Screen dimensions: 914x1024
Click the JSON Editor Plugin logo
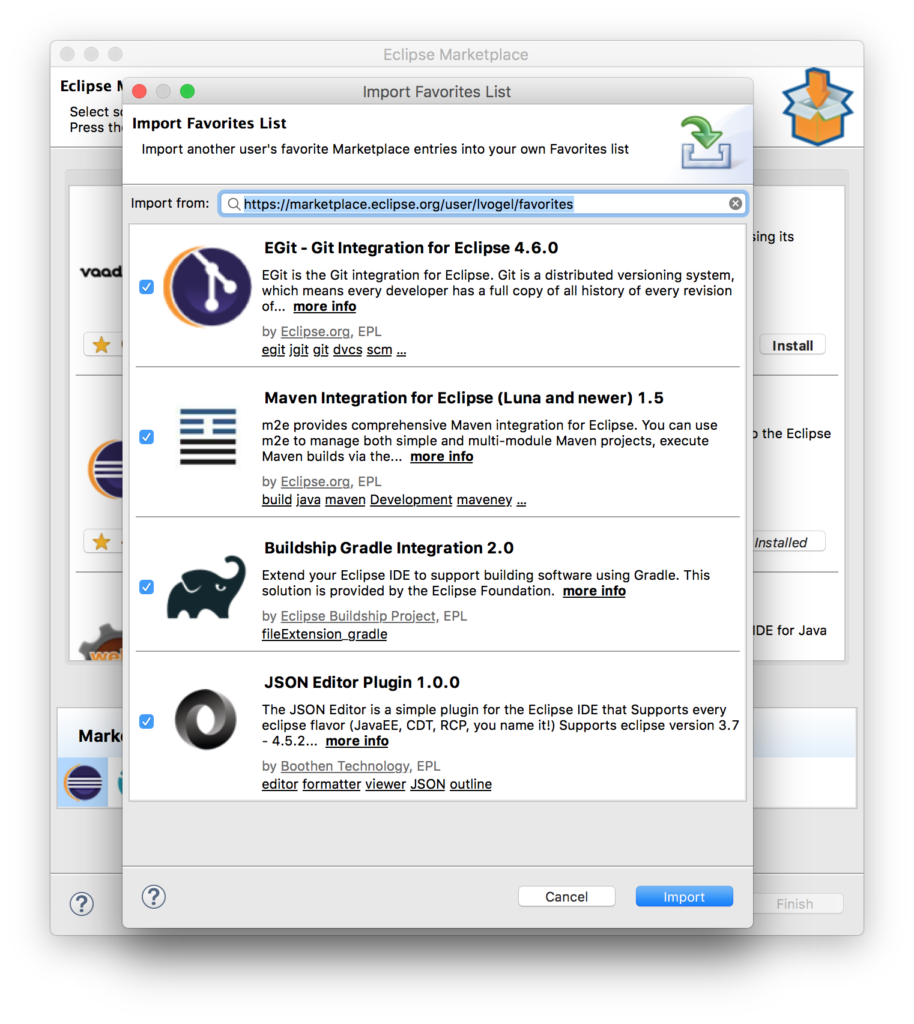point(206,720)
